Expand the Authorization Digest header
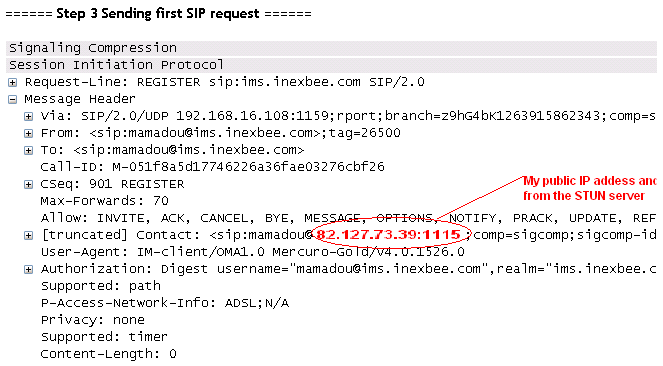 pos(28,269)
